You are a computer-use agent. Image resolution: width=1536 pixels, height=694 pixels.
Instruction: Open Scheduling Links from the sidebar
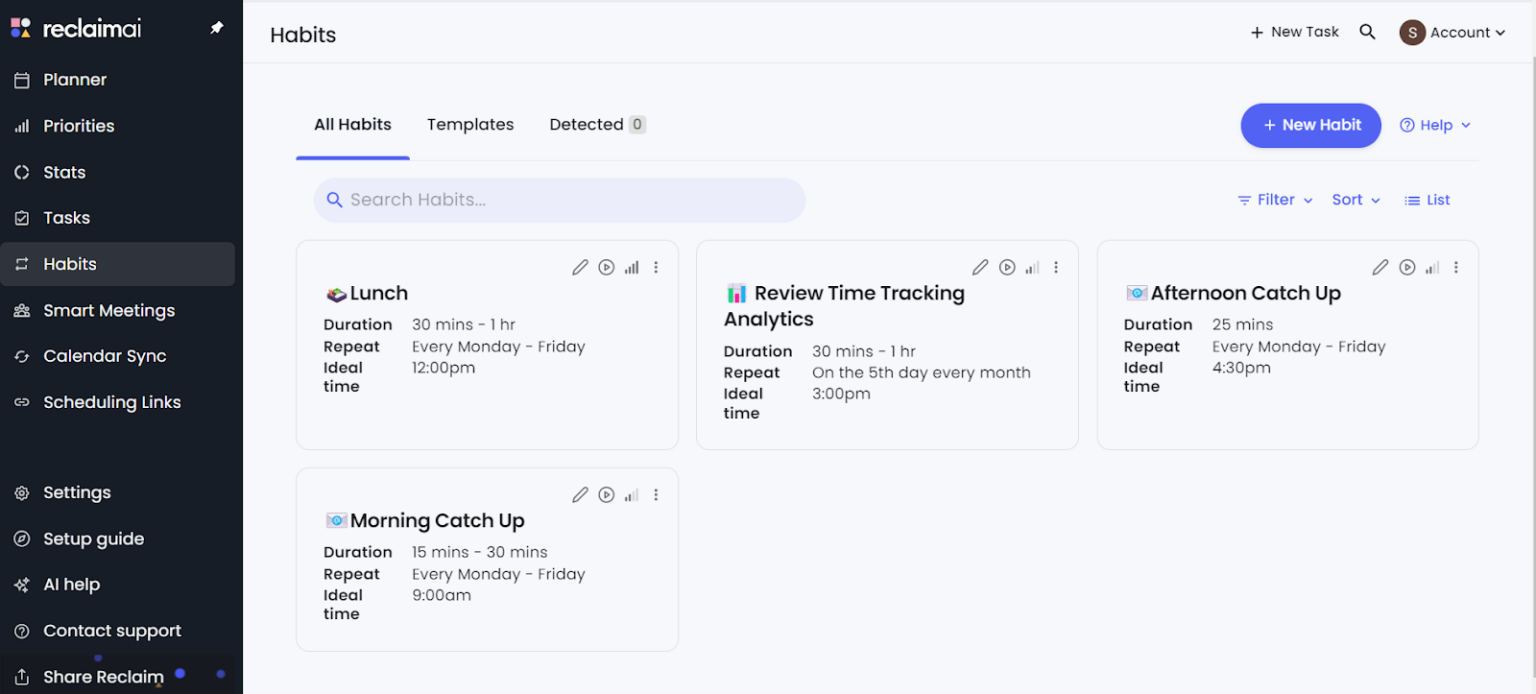tap(112, 402)
